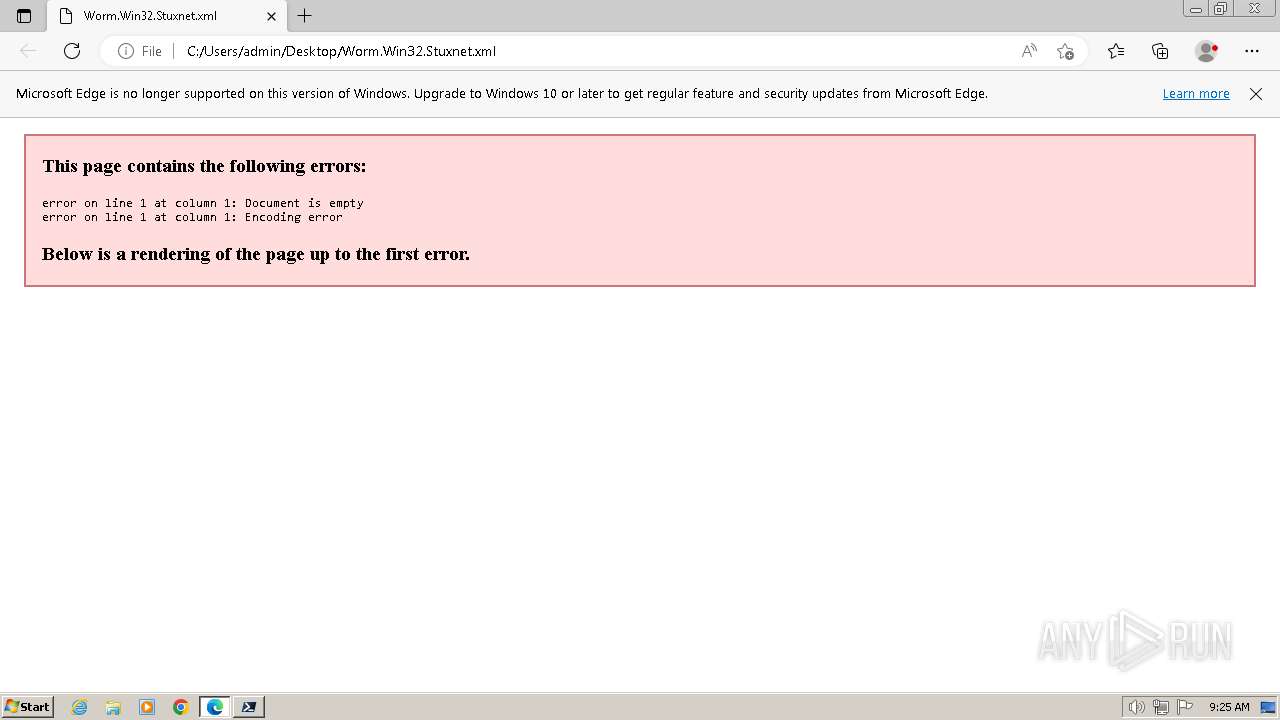Screen dimensions: 1280x720
Task: Launch Internet Explorer from taskbar
Action: (80, 707)
